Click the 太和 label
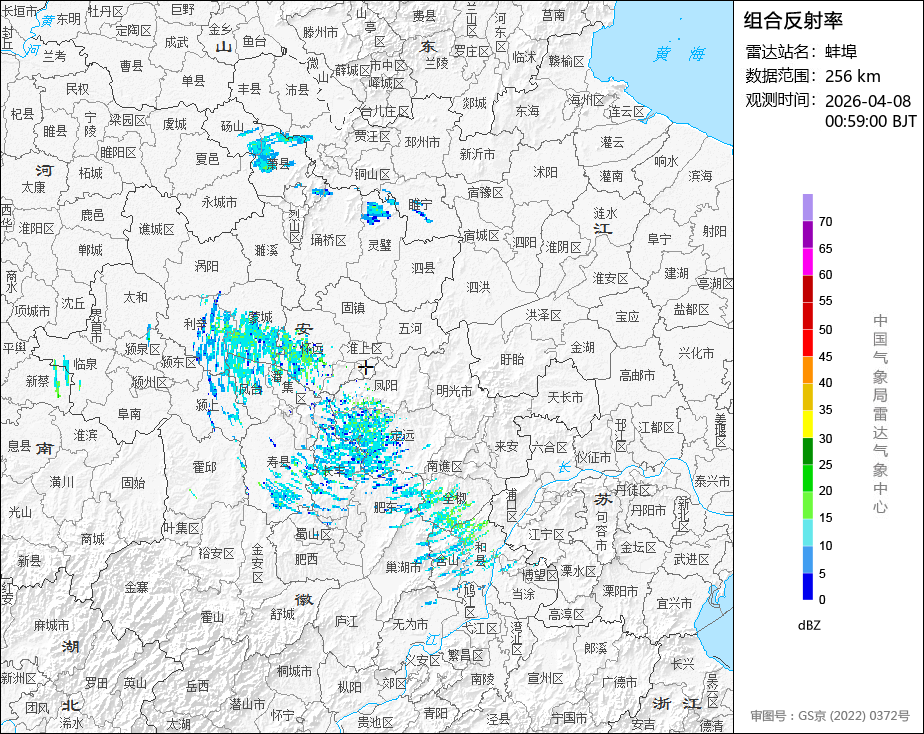 (x=135, y=297)
